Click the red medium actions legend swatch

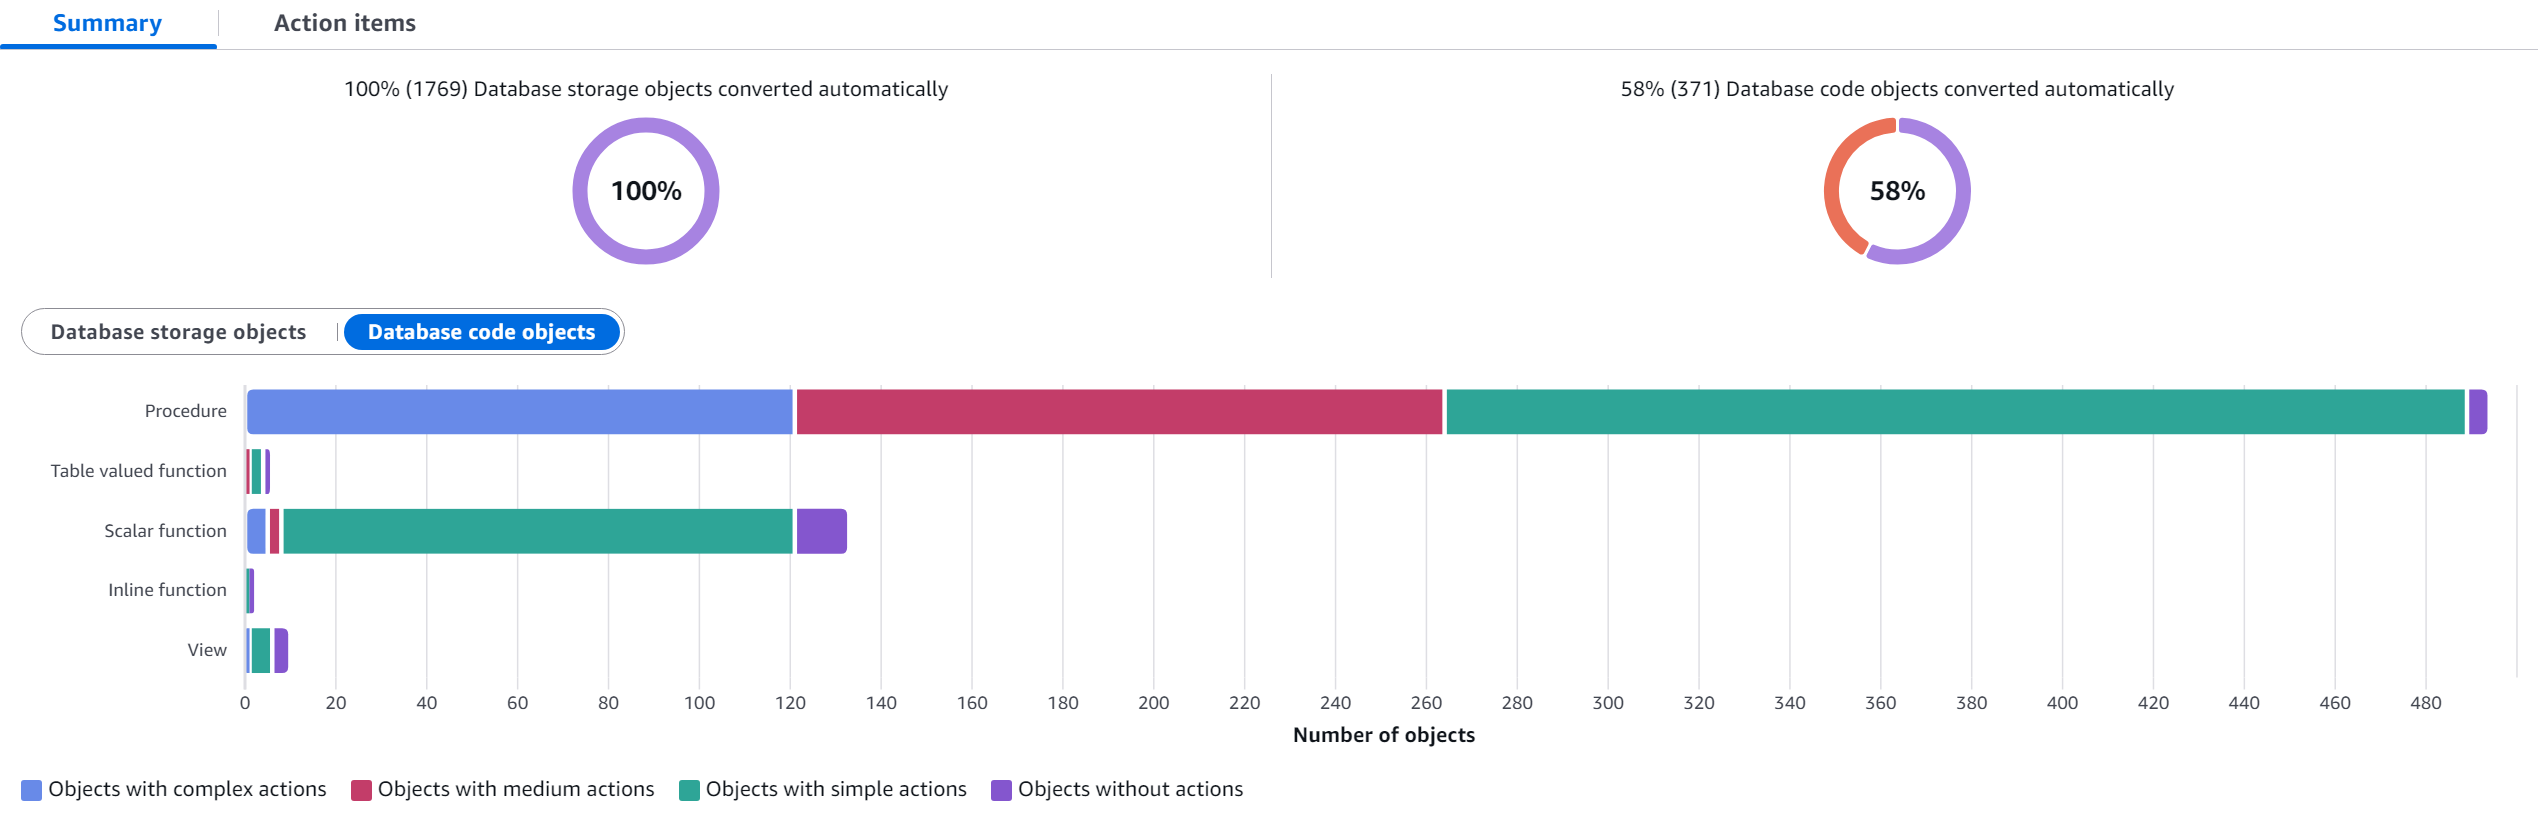pos(361,790)
